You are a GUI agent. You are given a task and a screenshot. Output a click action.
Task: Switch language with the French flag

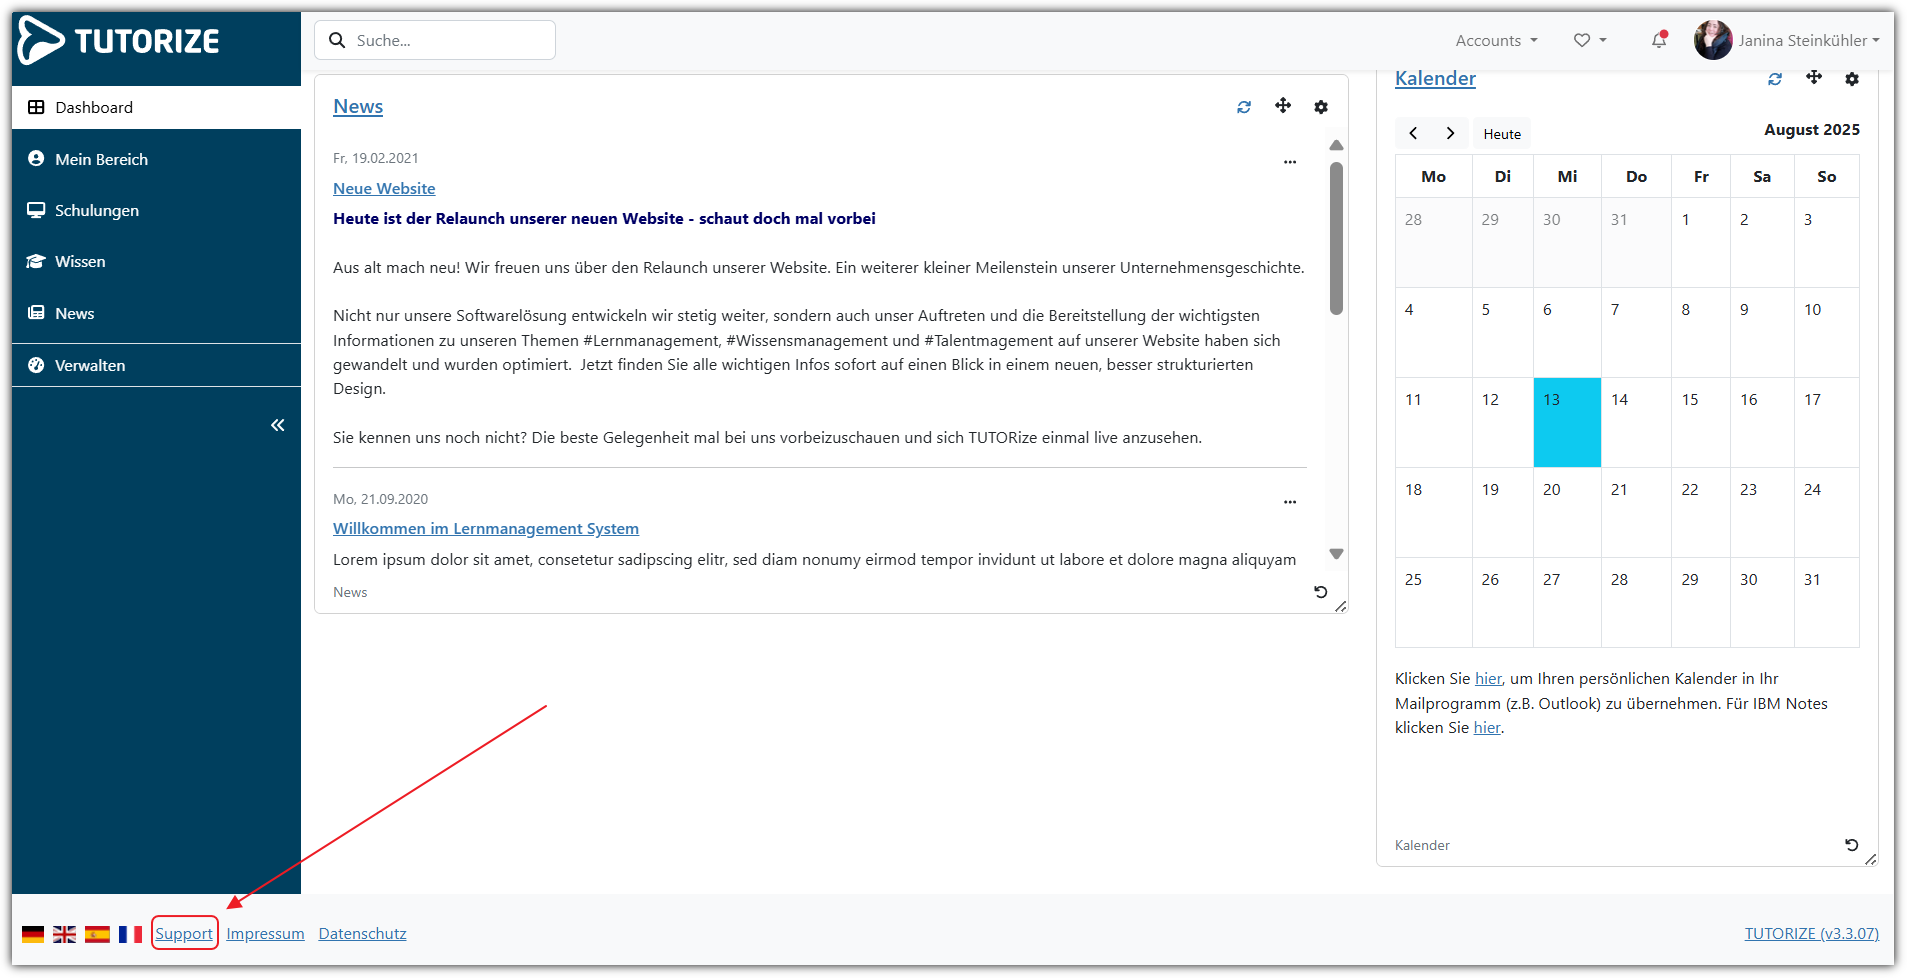[x=130, y=934]
